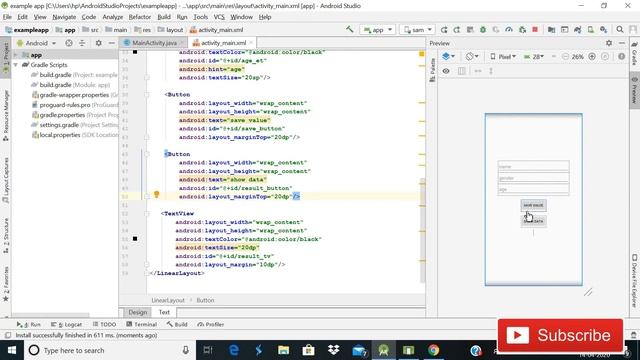Click Collapse All icon in Project panel
The width and height of the screenshot is (640, 360).
coord(82,43)
